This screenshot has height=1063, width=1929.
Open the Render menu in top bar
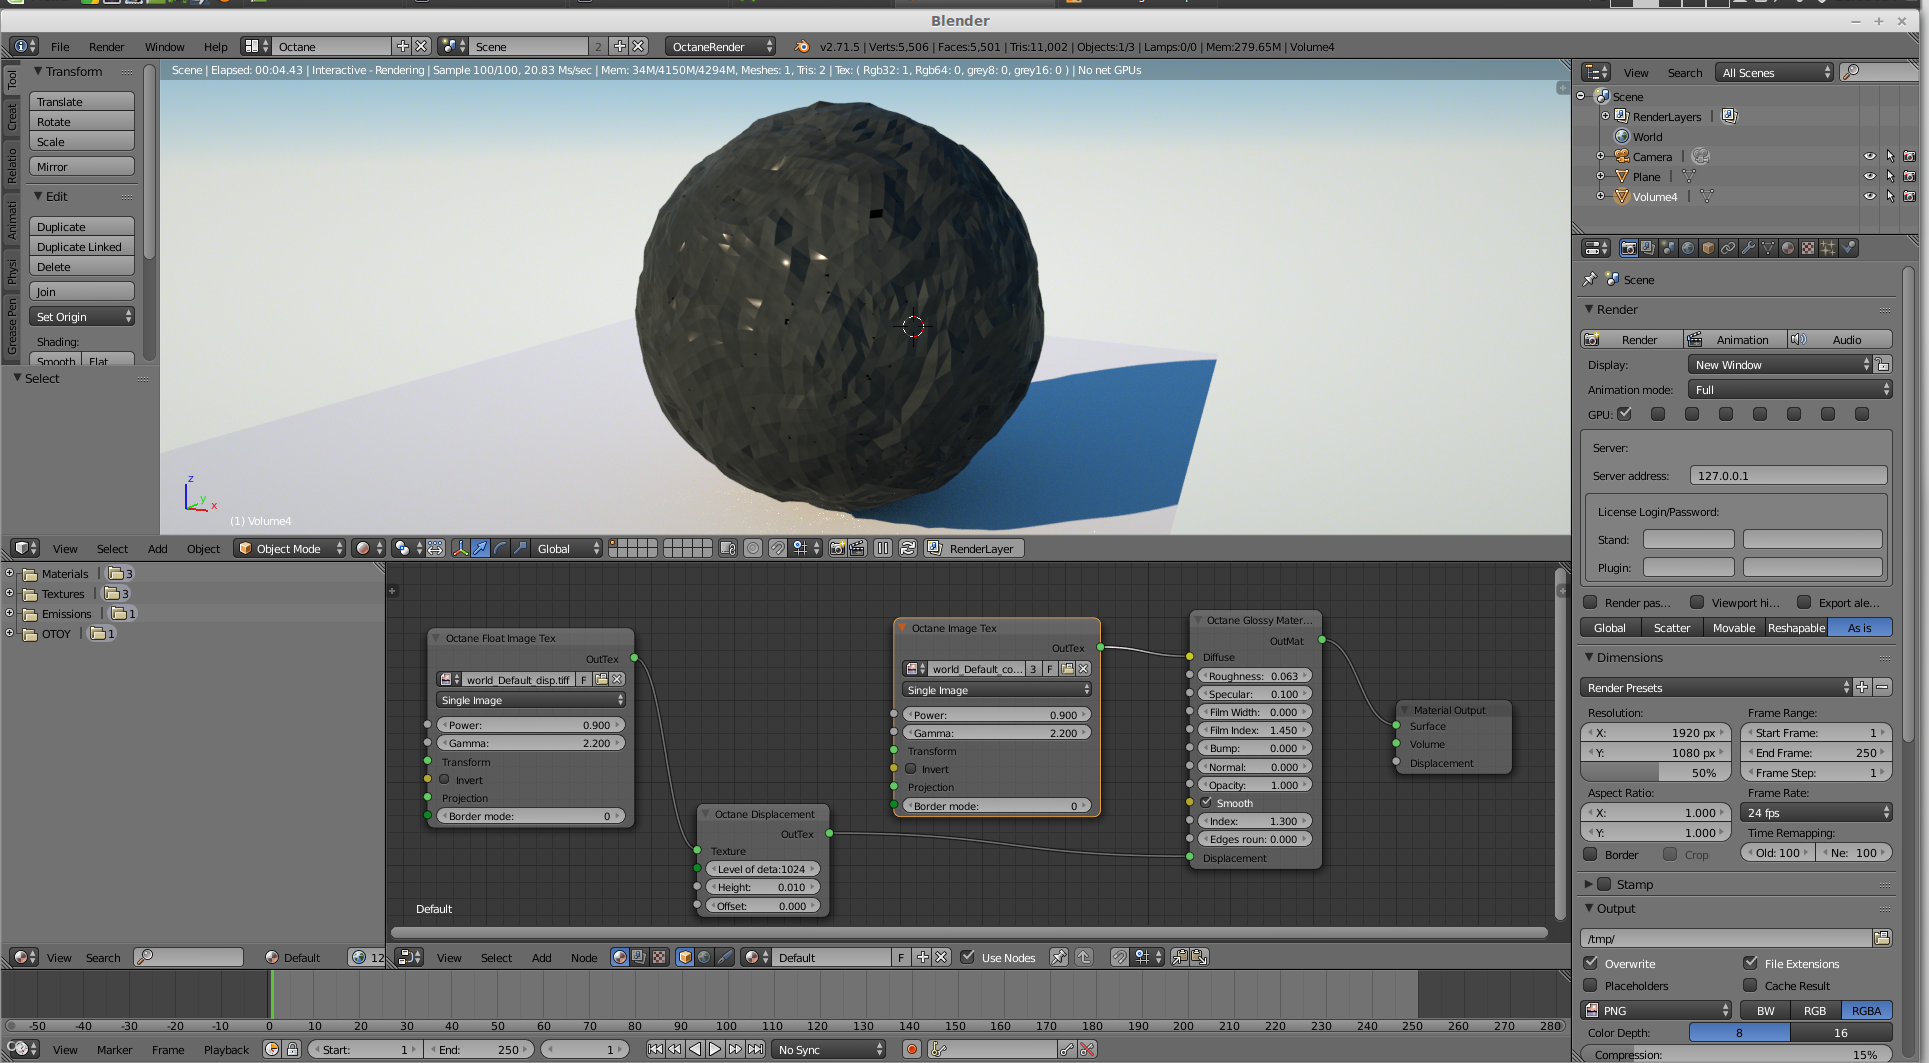click(106, 46)
